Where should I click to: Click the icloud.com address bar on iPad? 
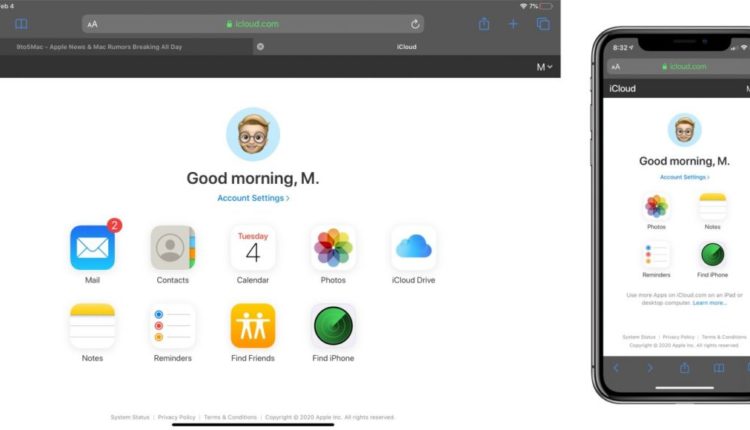click(x=253, y=23)
